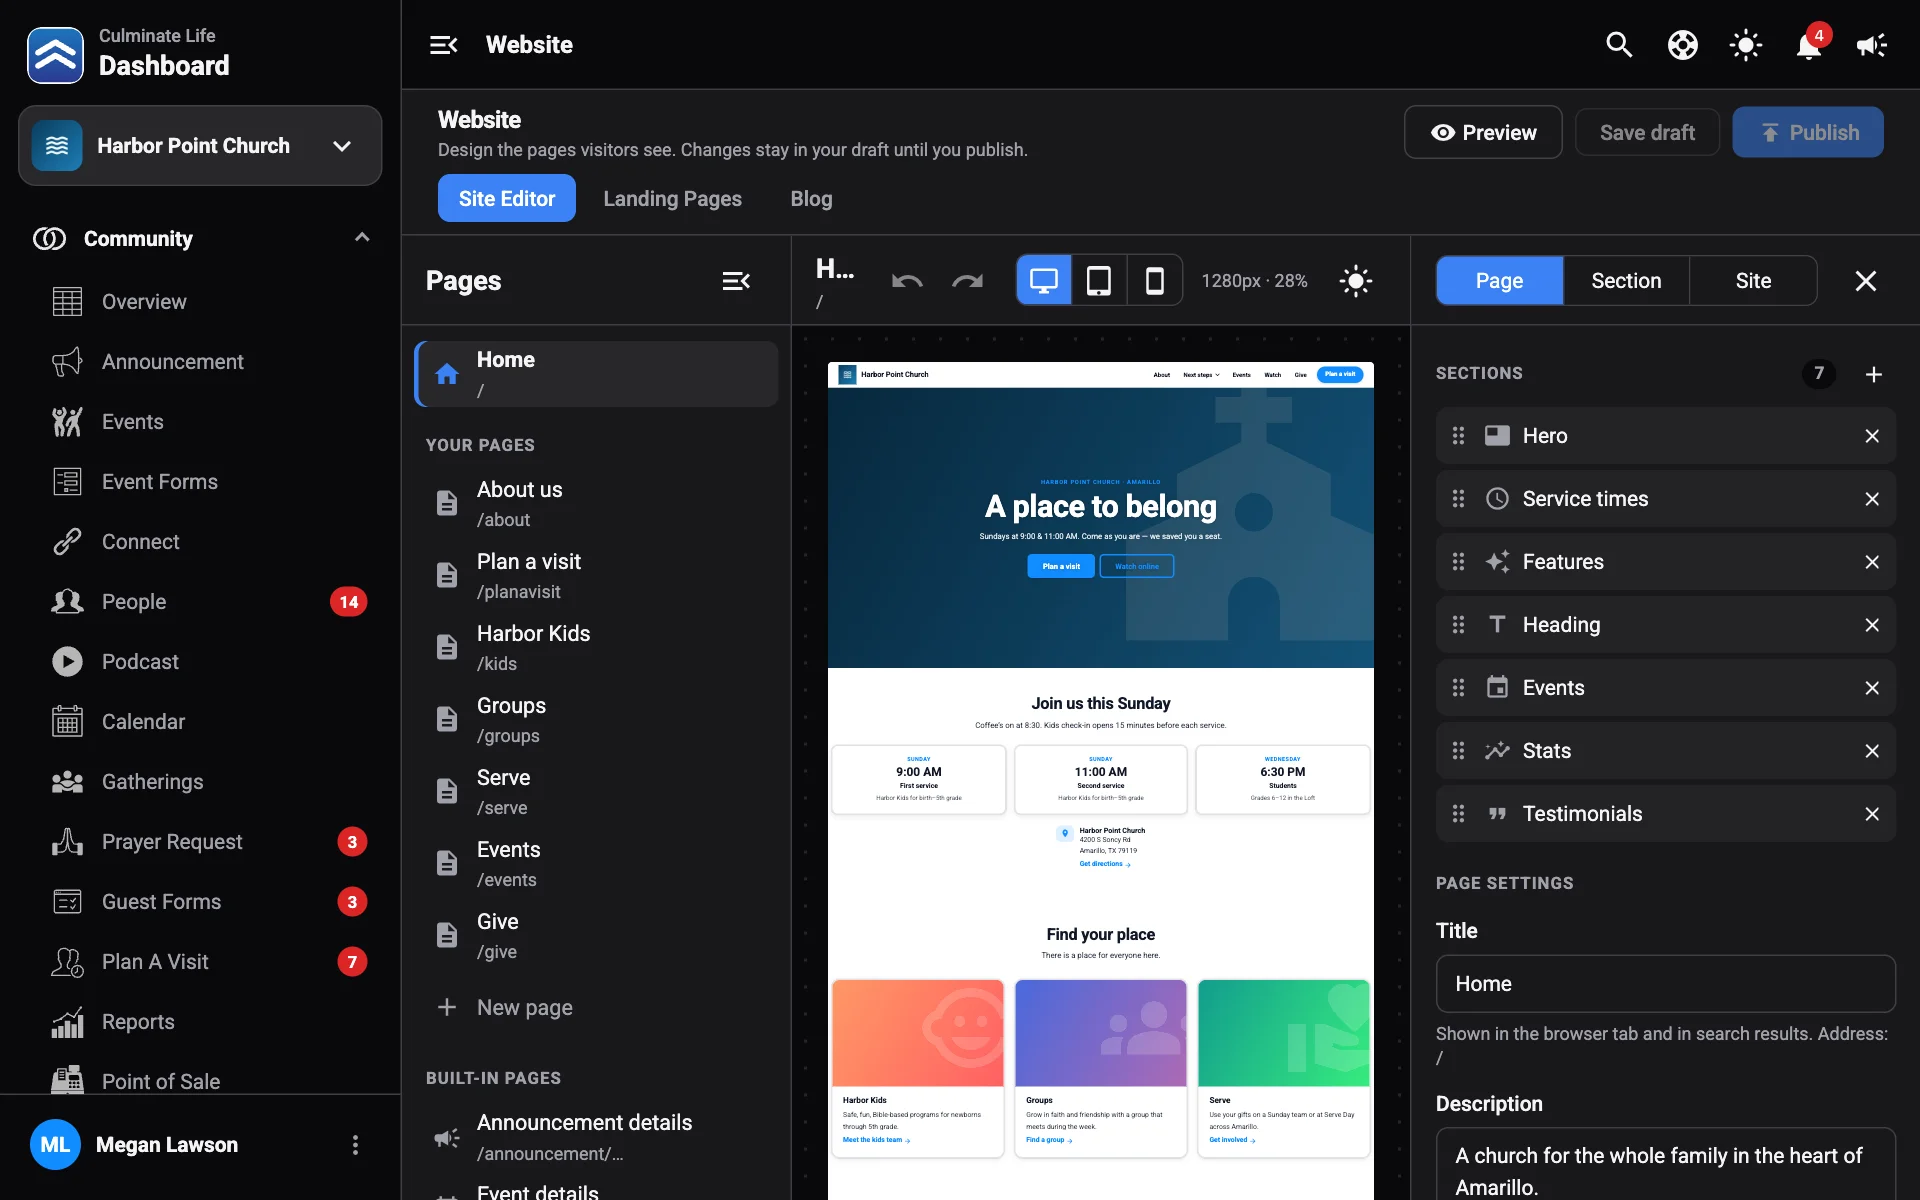The width and height of the screenshot is (1920, 1200).
Task: Select the Home page in Pages list
Action: (x=596, y=374)
